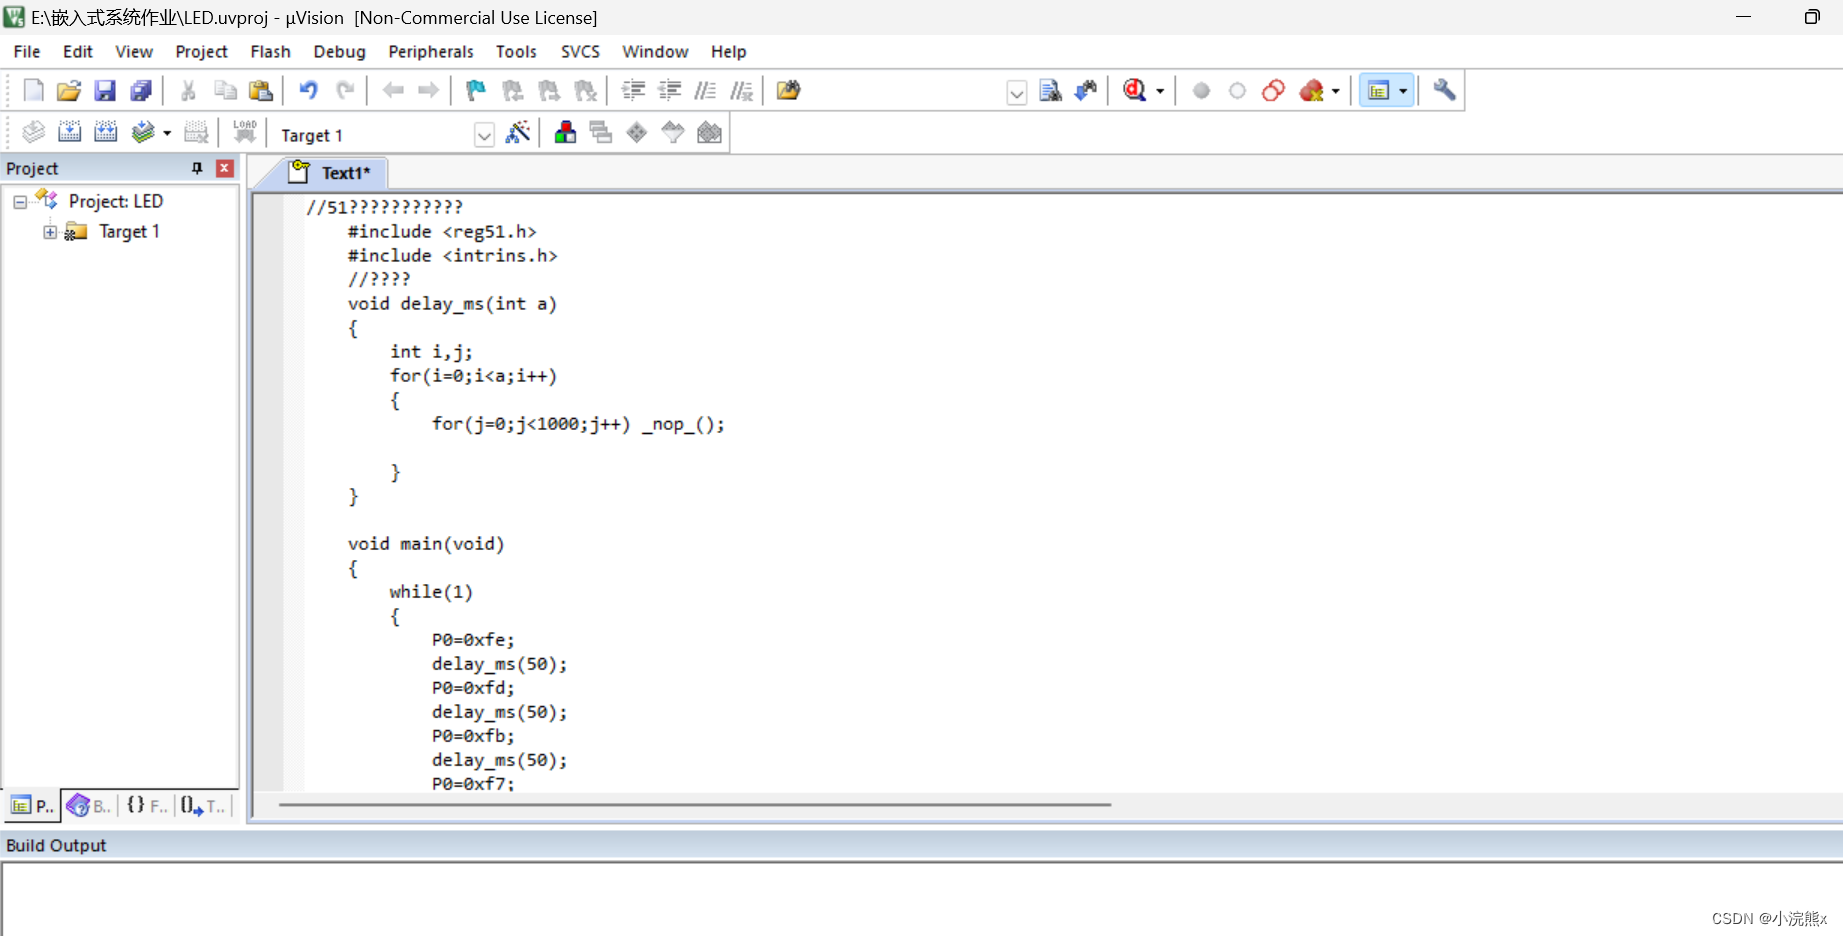The height and width of the screenshot is (936, 1843).
Task: Create a new file with New icon
Action: (33, 91)
